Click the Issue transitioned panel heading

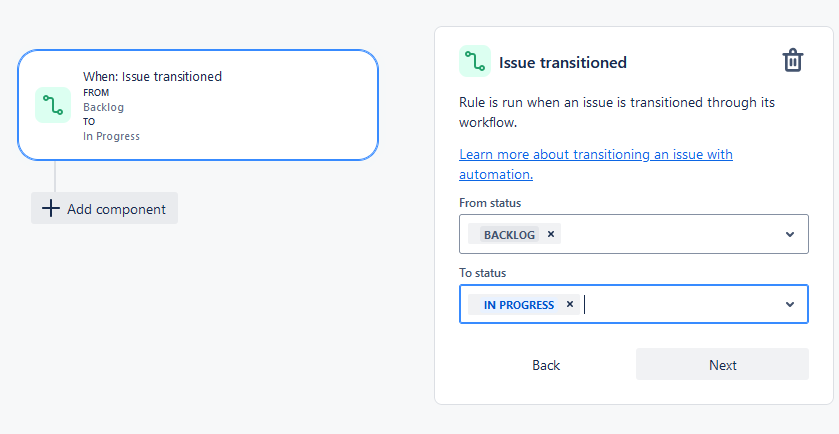pos(563,62)
